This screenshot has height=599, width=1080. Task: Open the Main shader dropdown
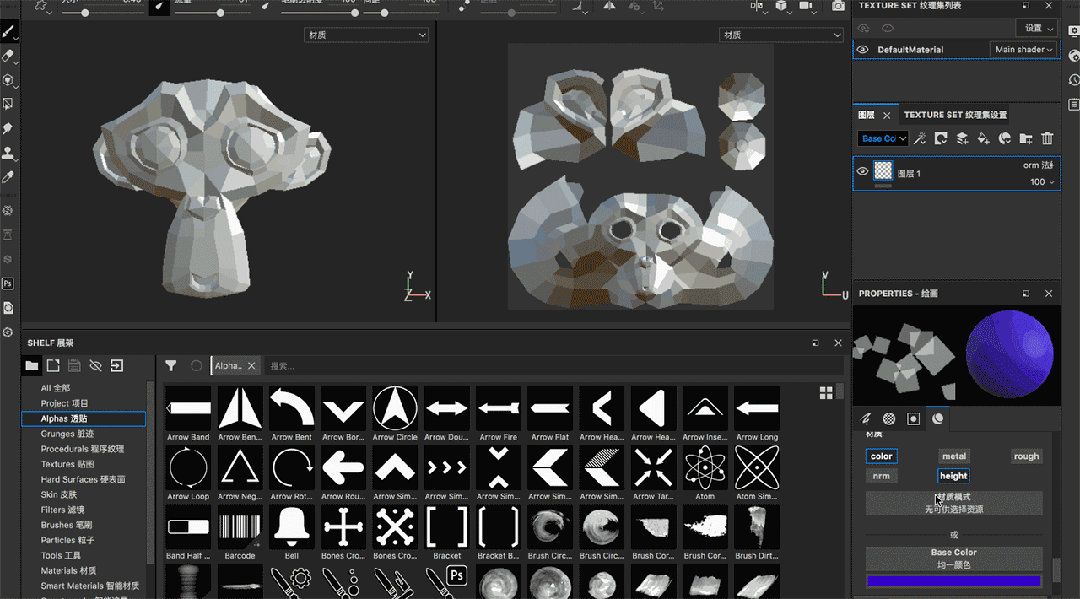pos(1024,50)
